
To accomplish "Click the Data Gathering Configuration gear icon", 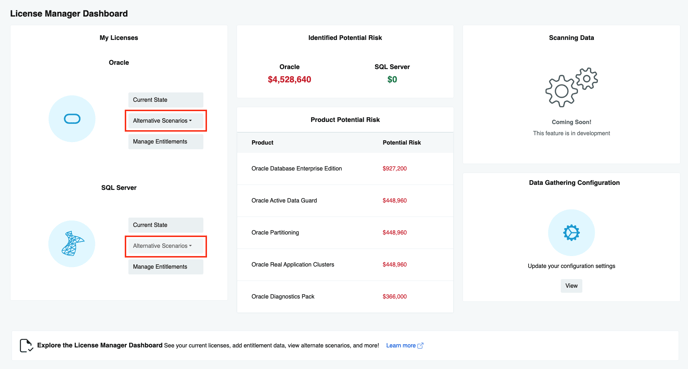I will click(x=571, y=233).
